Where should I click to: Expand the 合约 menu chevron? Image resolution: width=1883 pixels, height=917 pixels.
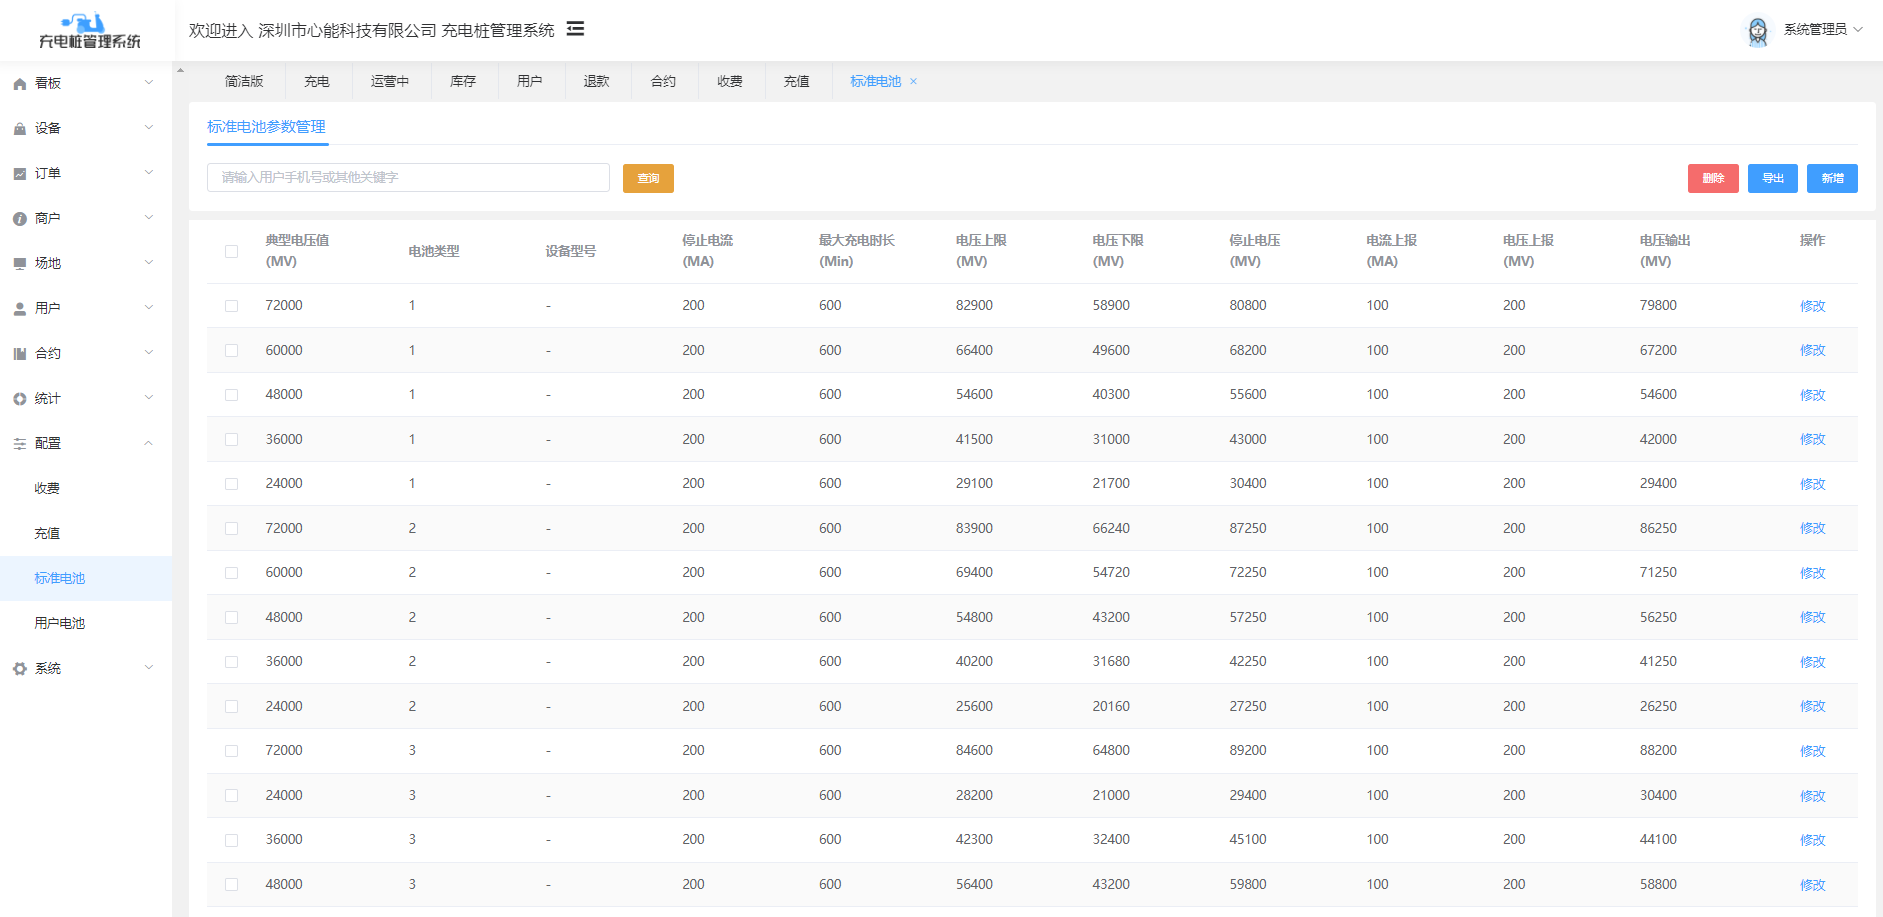point(149,353)
